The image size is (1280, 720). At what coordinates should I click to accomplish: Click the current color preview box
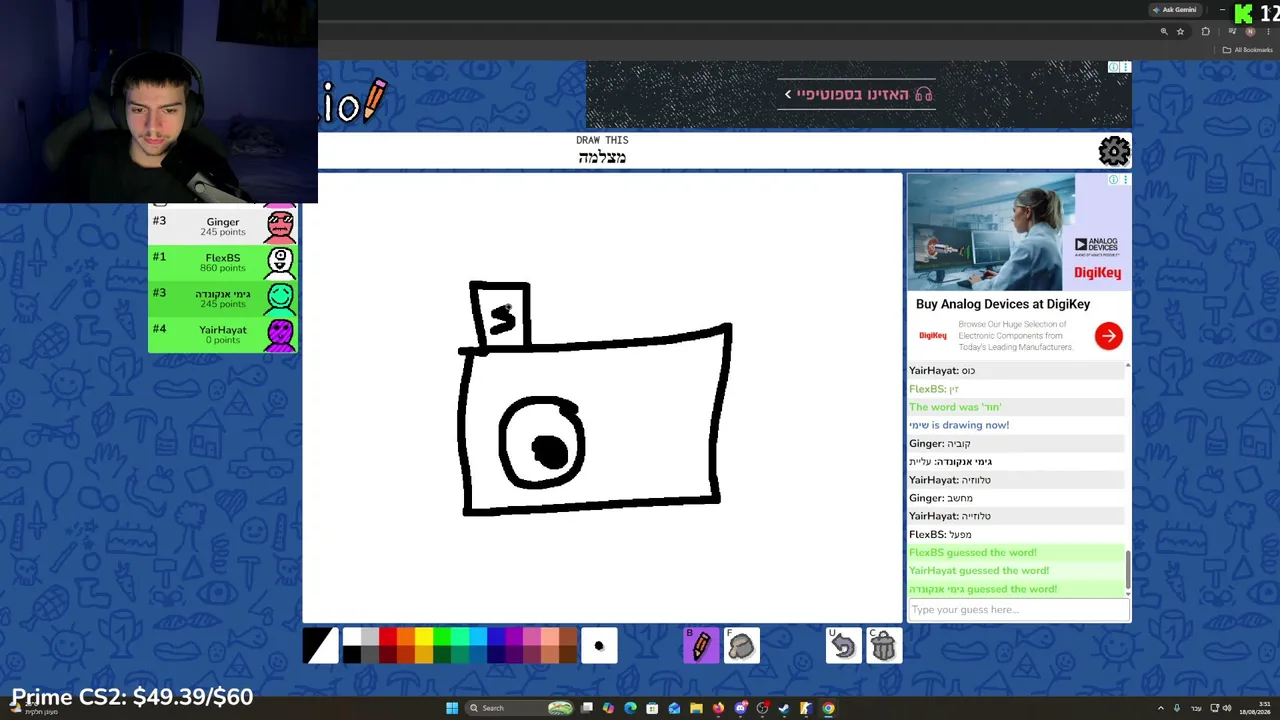pos(321,646)
